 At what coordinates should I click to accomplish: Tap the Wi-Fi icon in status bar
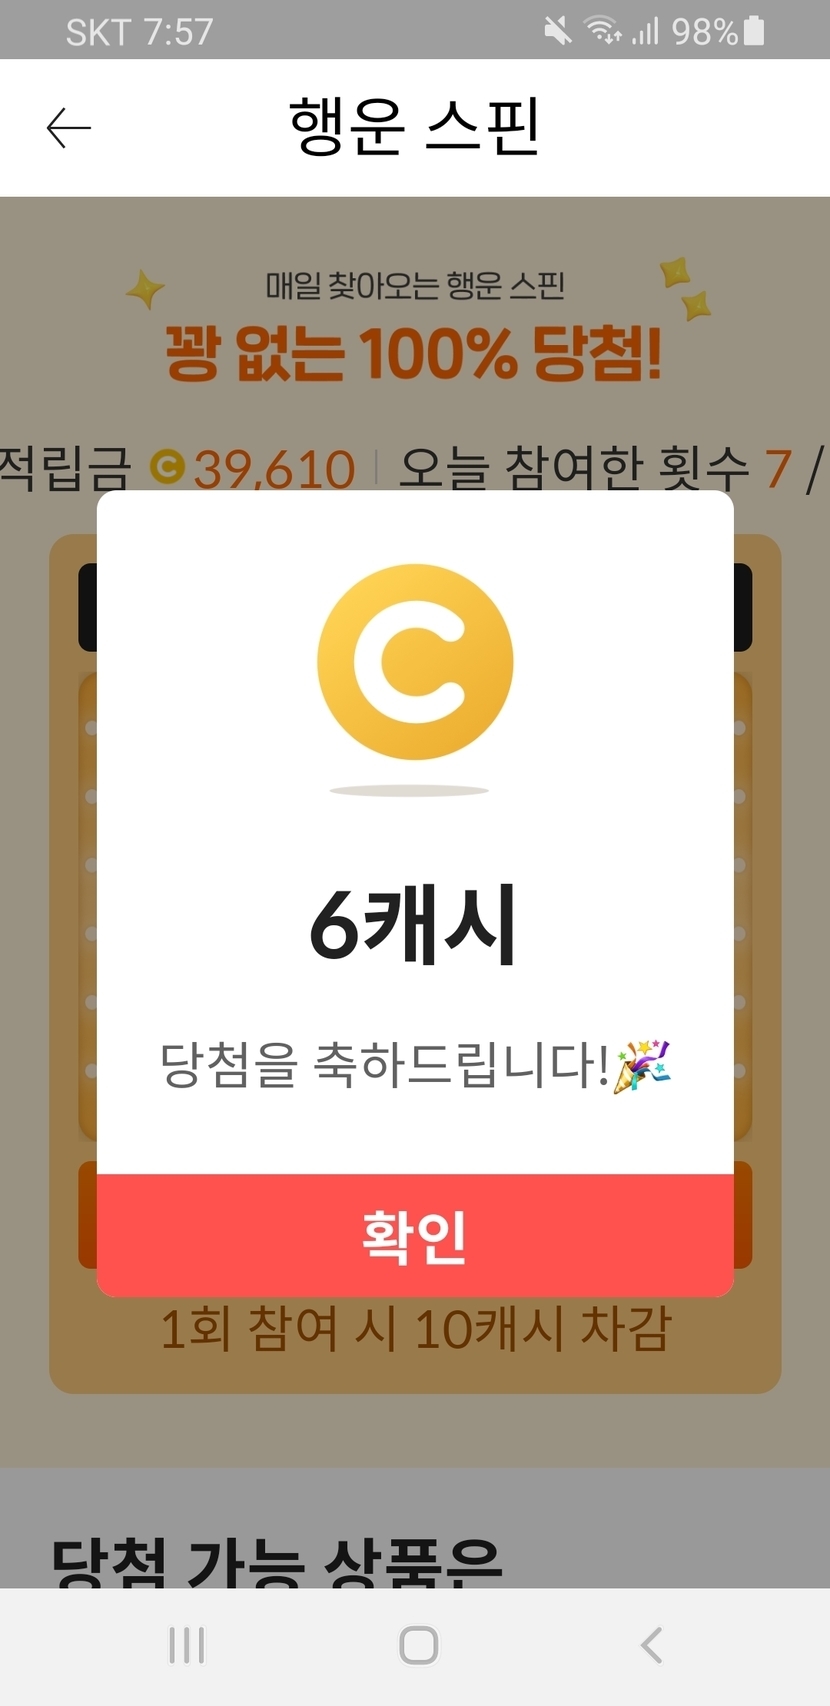(603, 31)
